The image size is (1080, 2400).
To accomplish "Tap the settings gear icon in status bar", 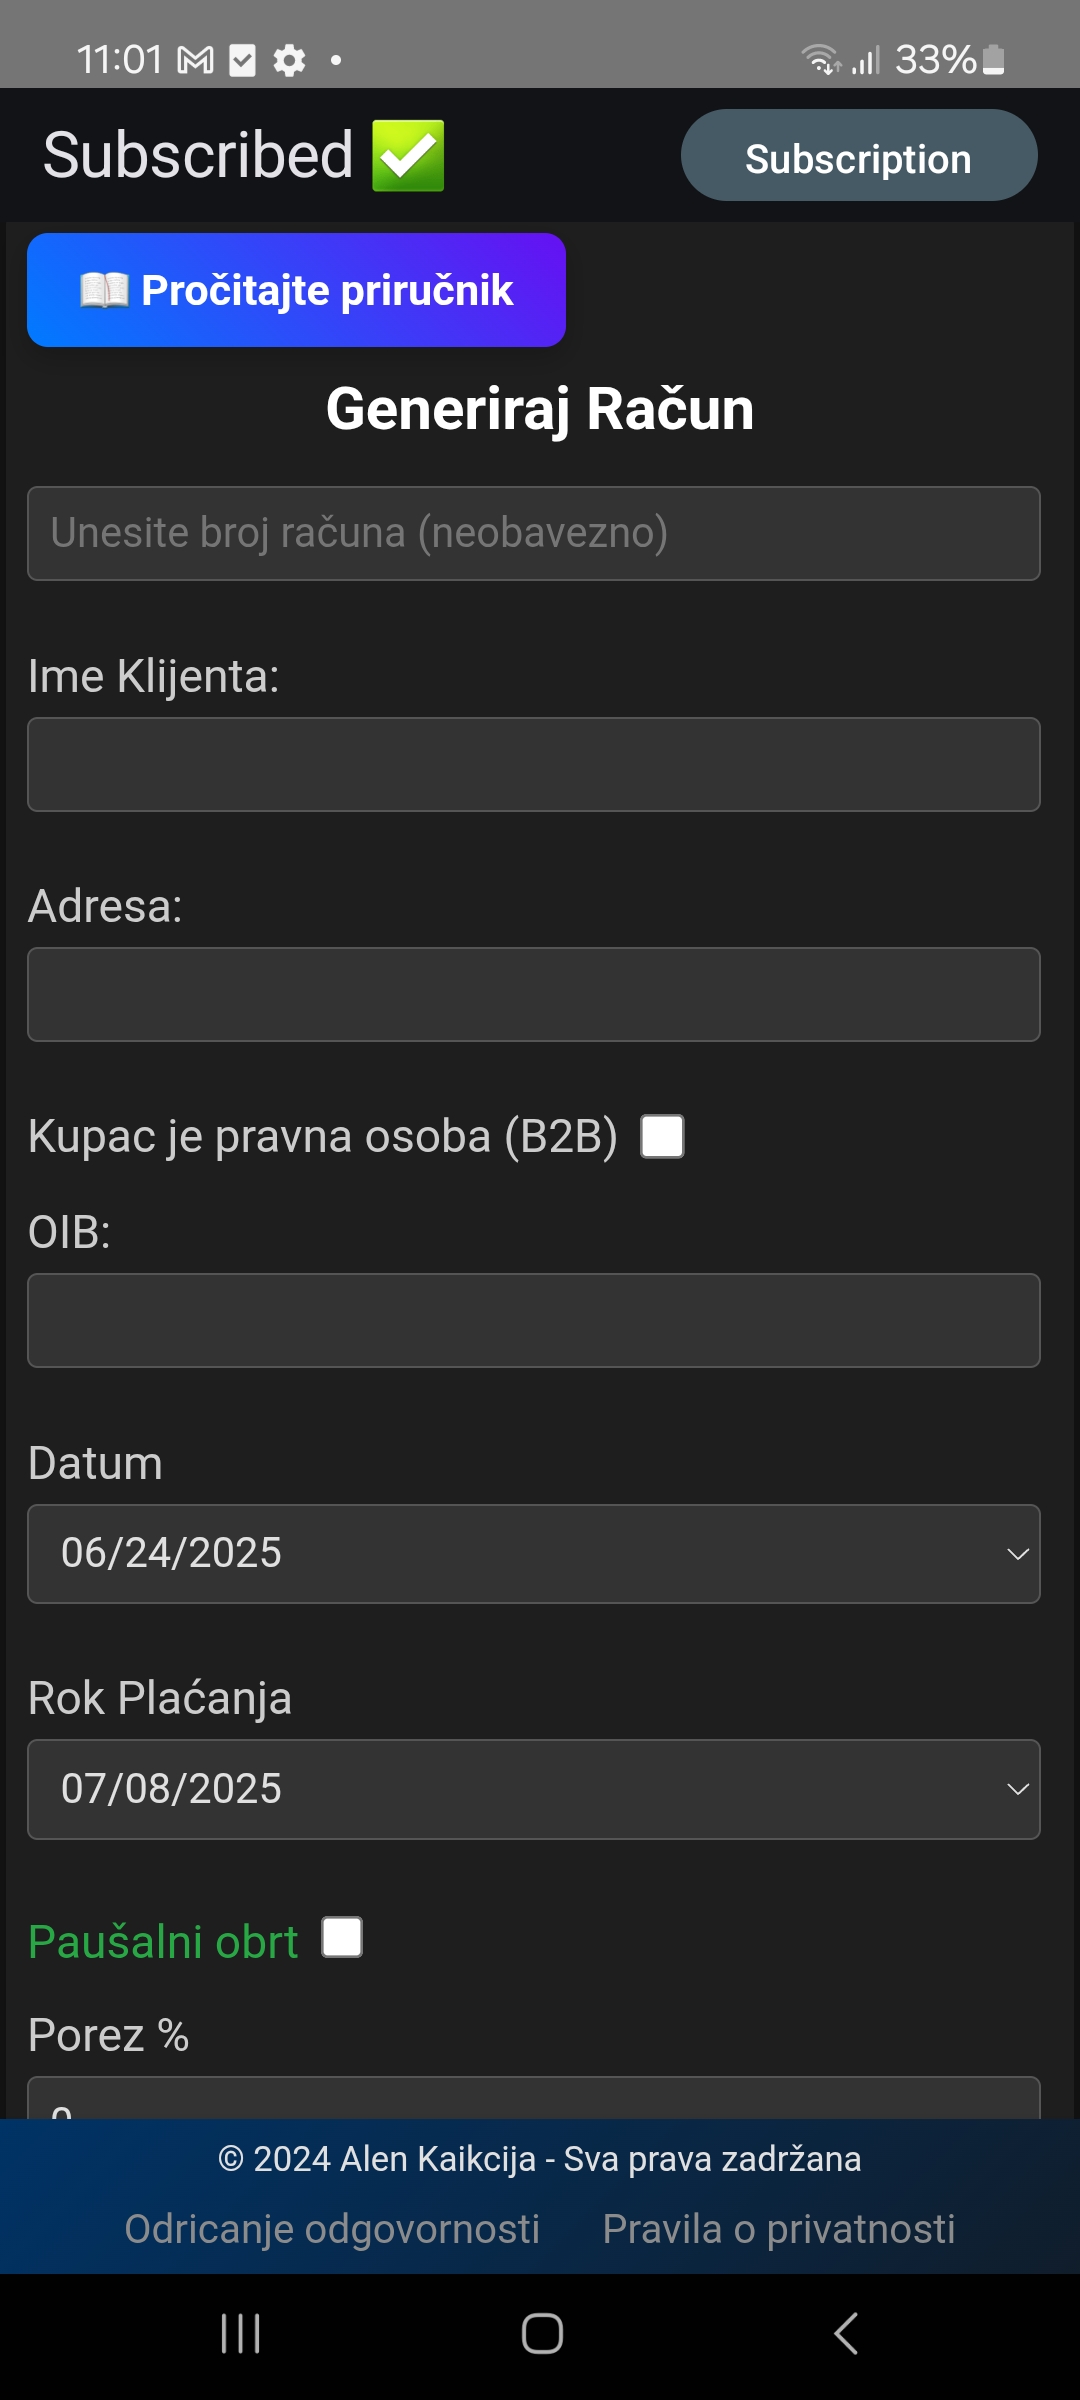I will pos(289,61).
